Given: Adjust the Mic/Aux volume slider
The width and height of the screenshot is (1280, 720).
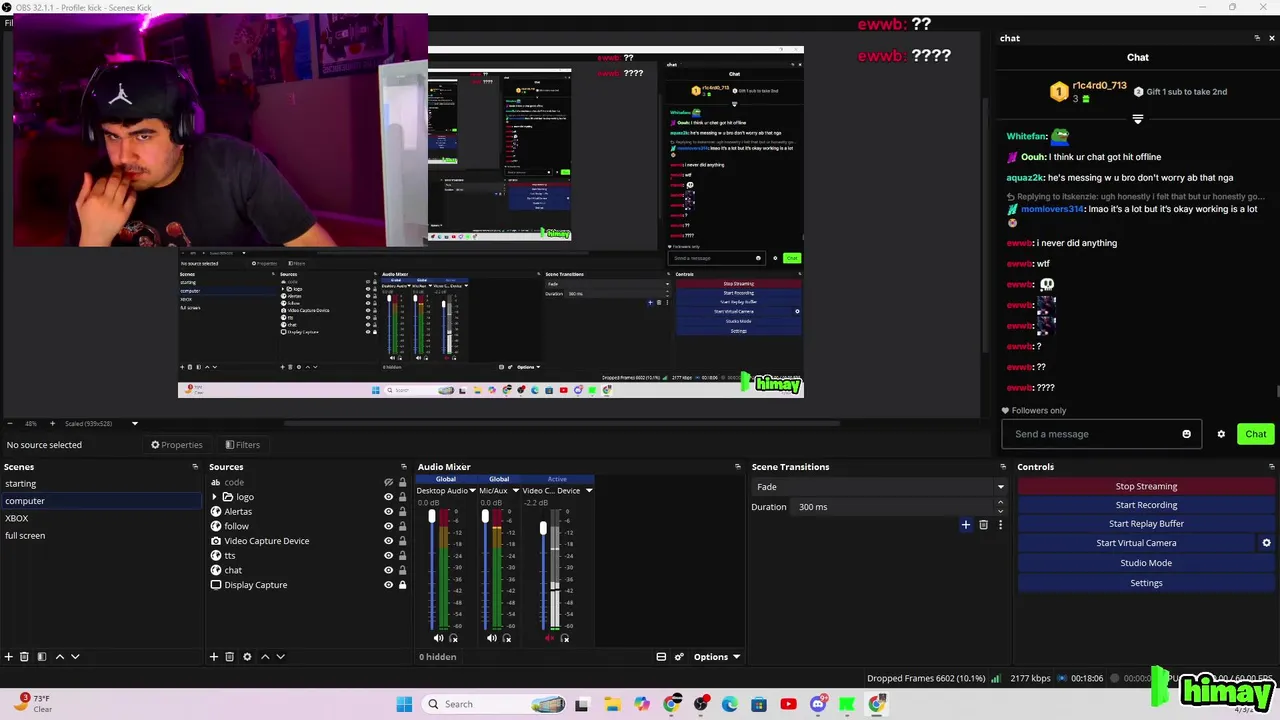Looking at the screenshot, I should [485, 517].
